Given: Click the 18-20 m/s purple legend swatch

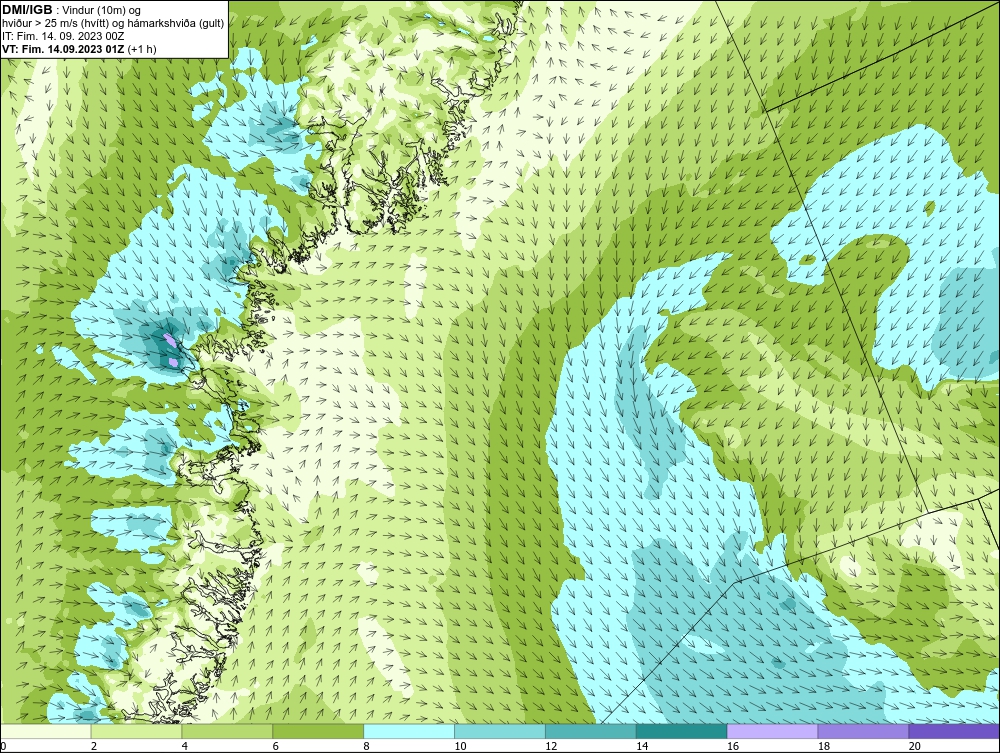Looking at the screenshot, I should (x=864, y=731).
